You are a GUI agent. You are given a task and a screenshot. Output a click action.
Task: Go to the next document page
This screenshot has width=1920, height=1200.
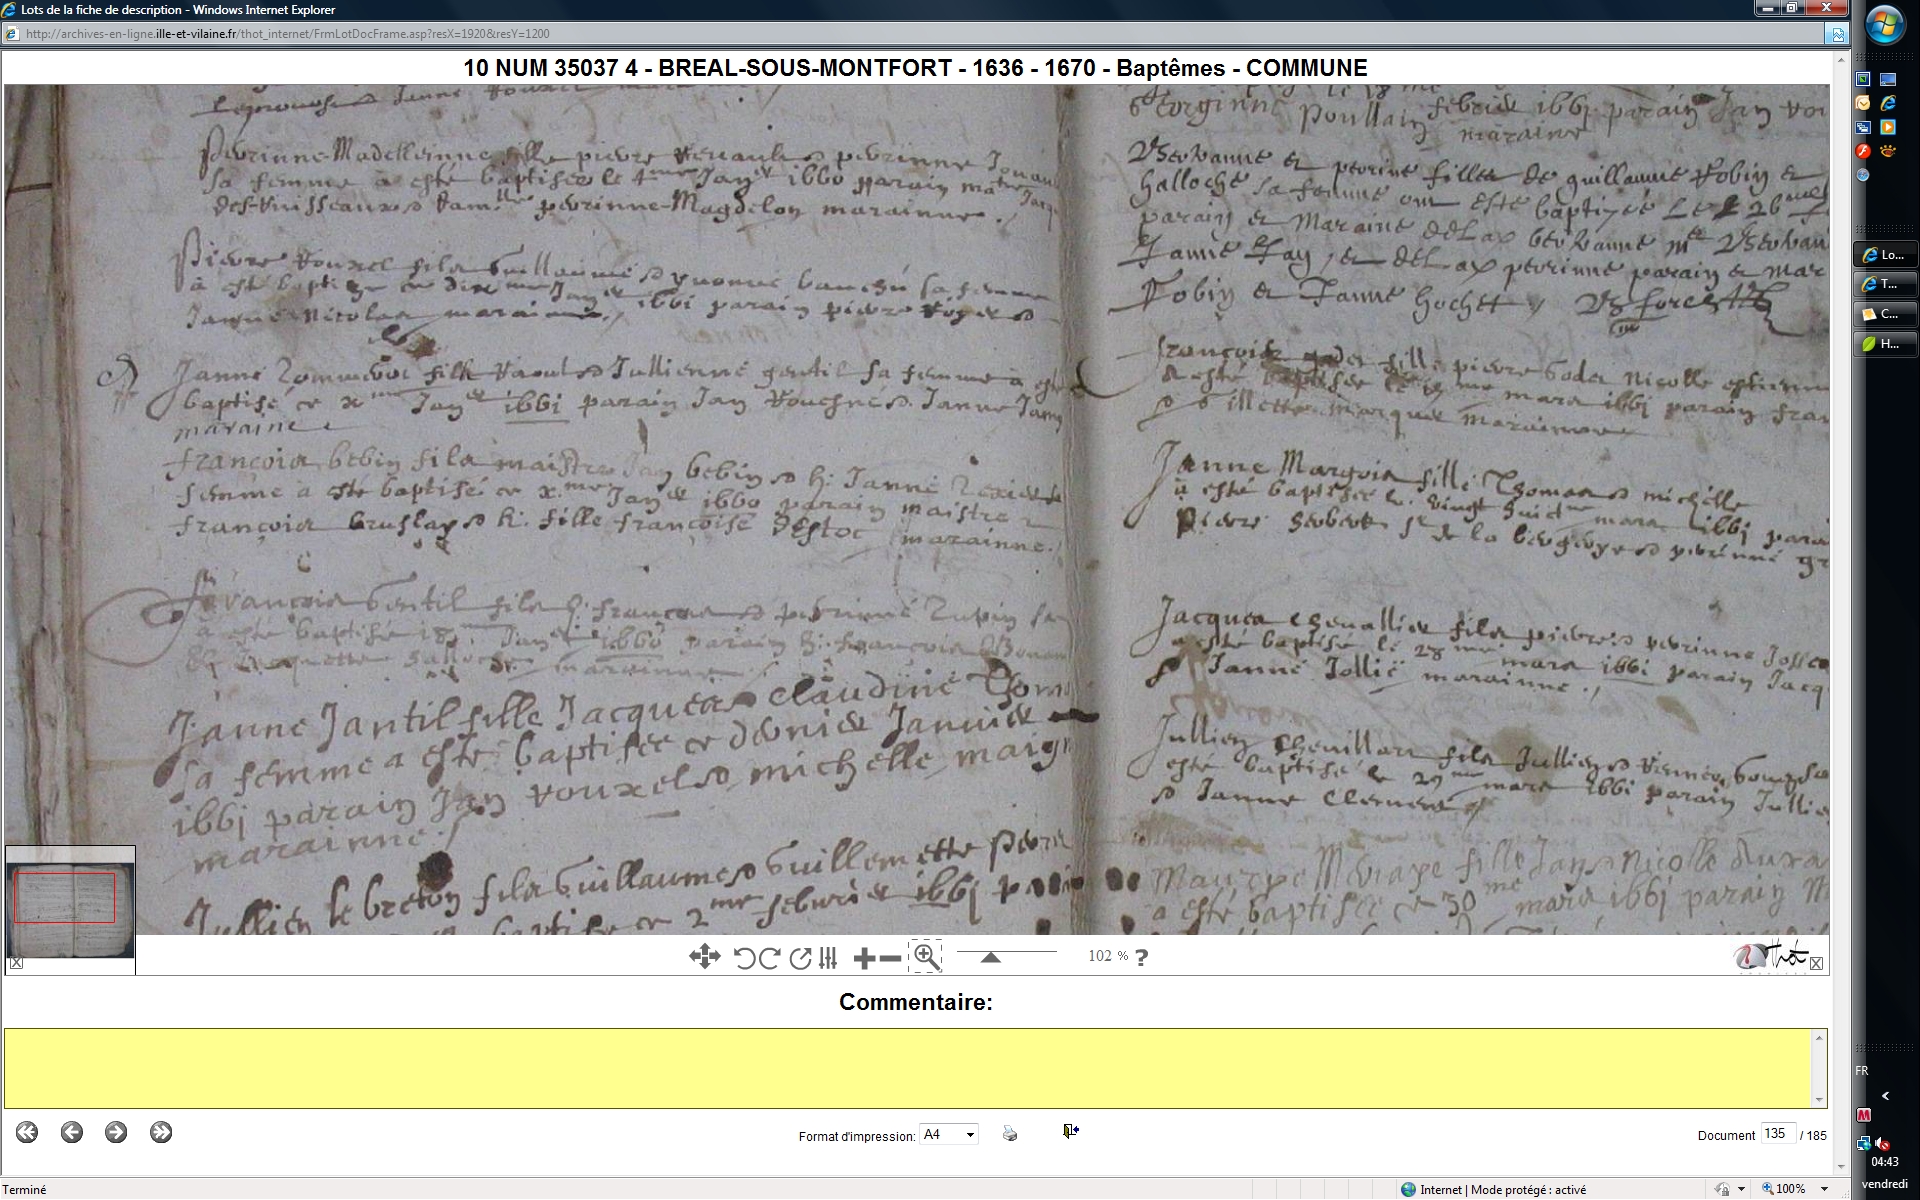(x=116, y=1132)
